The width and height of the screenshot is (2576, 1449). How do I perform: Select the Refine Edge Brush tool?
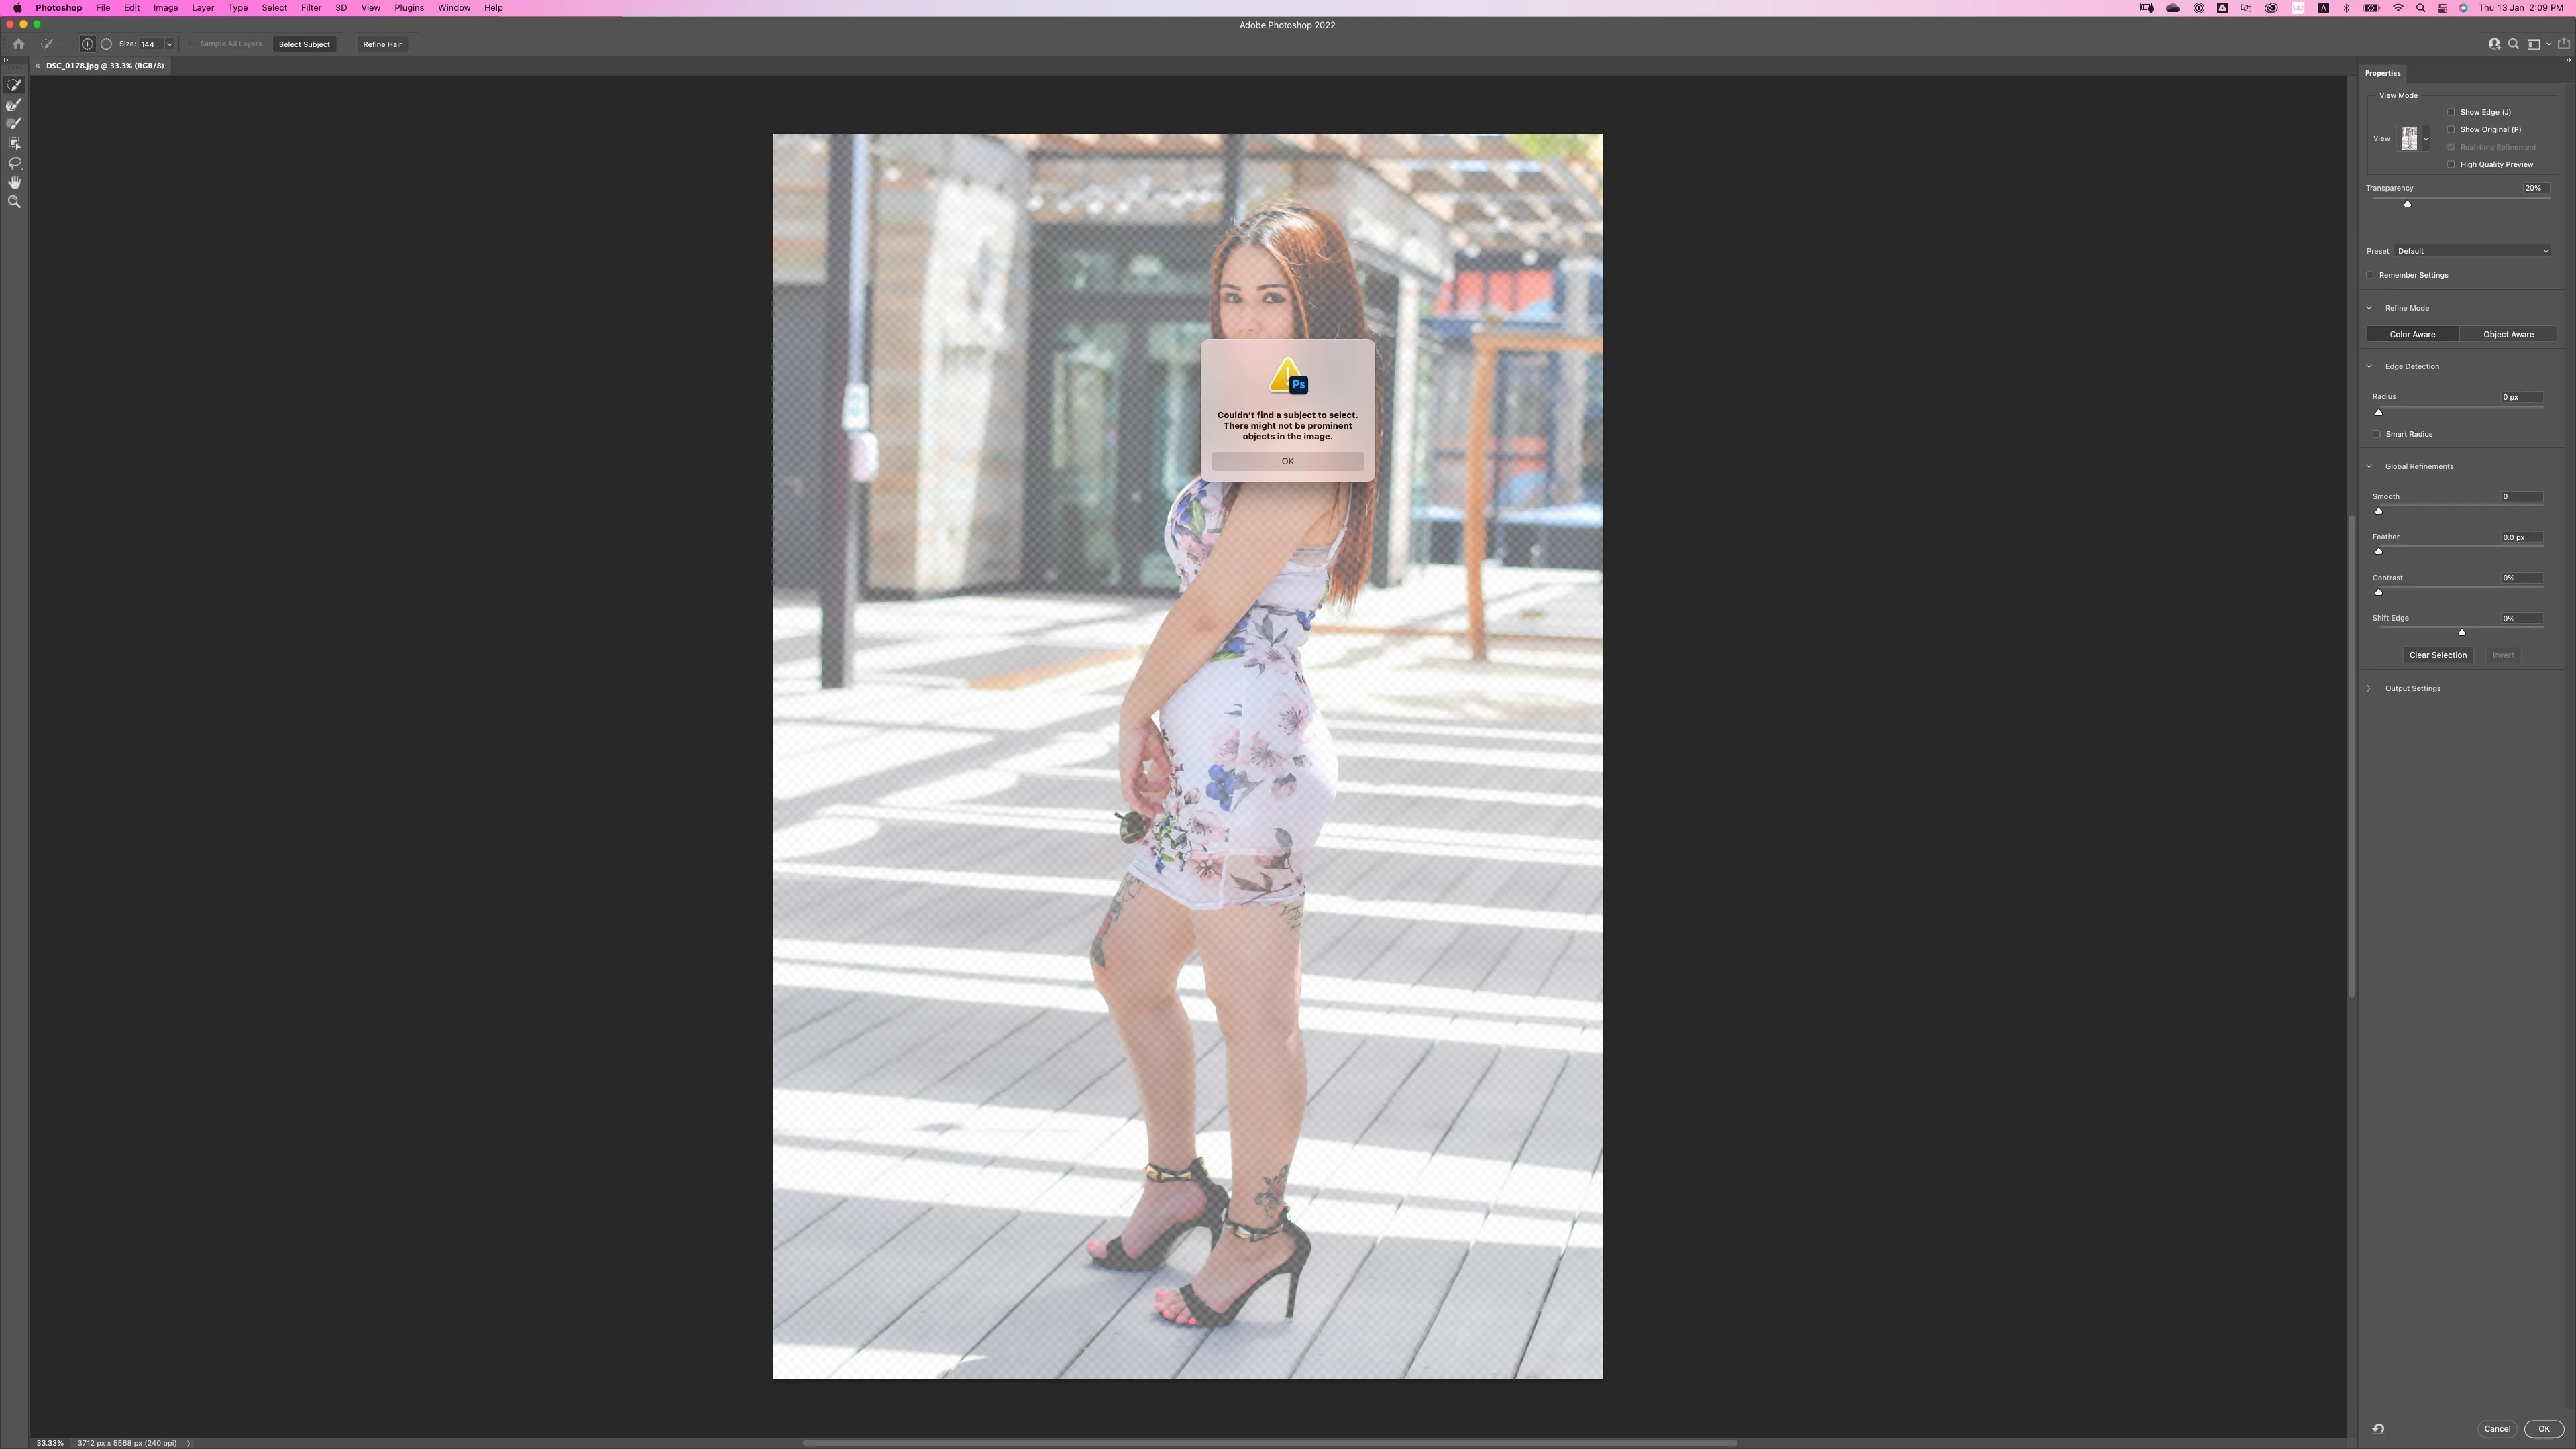[14, 105]
